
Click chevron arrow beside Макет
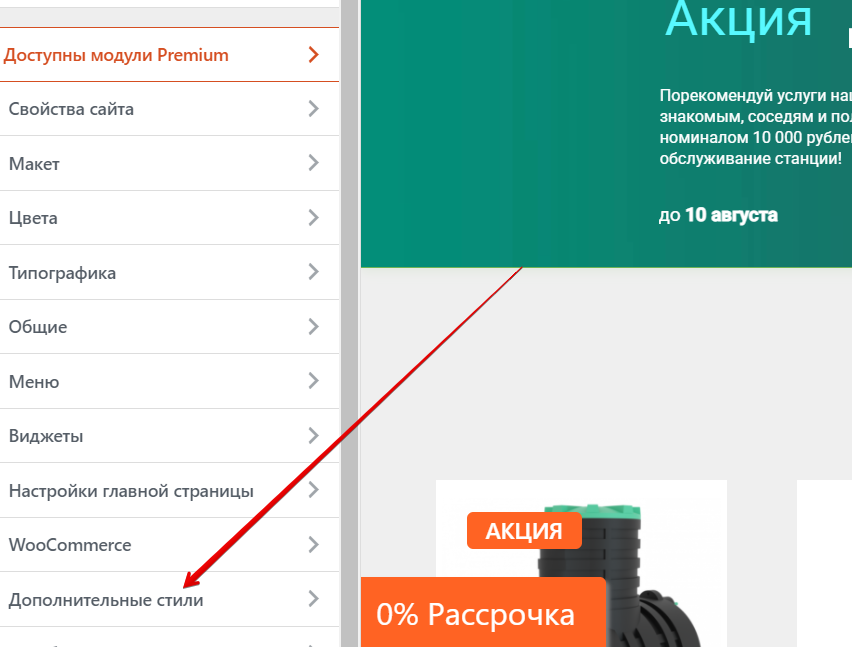tap(314, 163)
